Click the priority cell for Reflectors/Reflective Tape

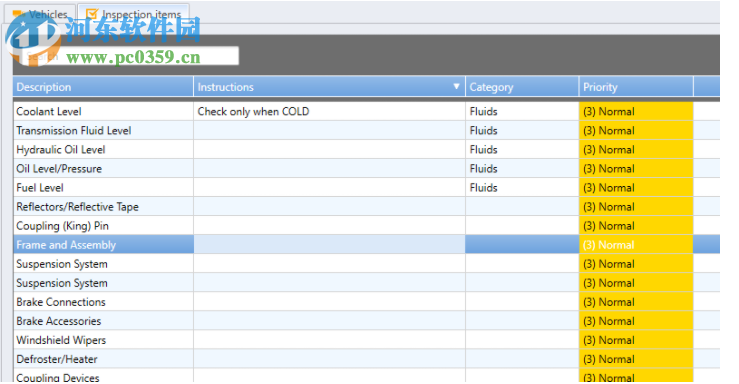(x=636, y=207)
